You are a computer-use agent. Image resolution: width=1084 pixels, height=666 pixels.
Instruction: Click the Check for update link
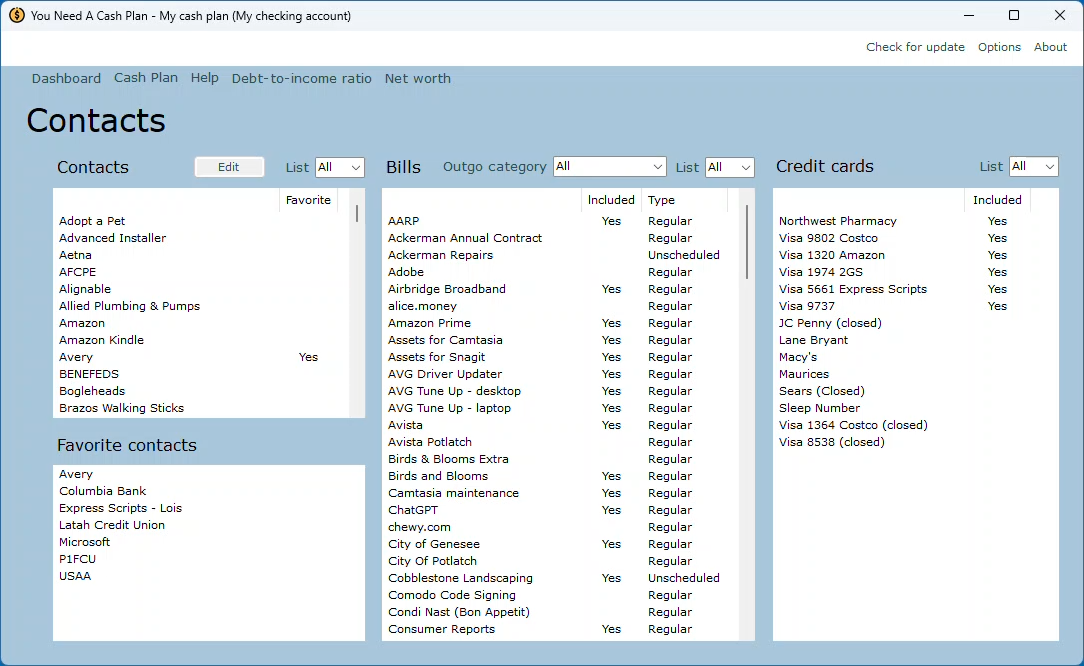click(915, 47)
